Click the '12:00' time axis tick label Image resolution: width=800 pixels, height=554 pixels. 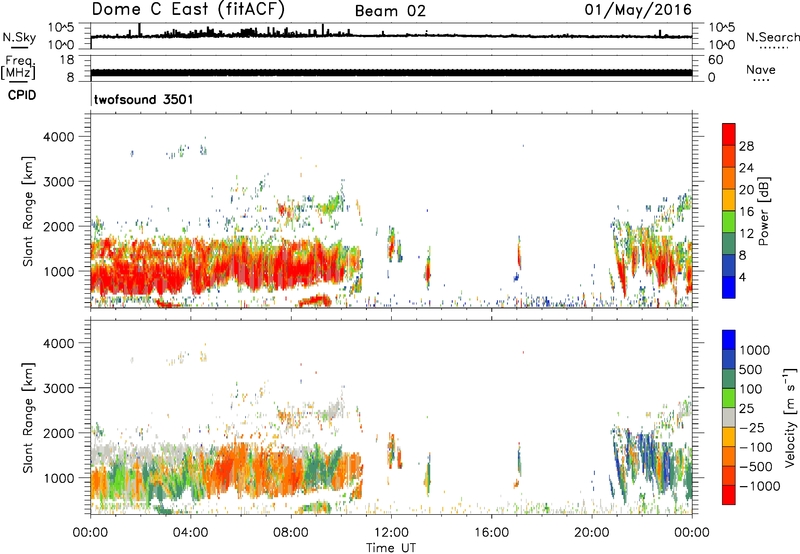click(391, 533)
